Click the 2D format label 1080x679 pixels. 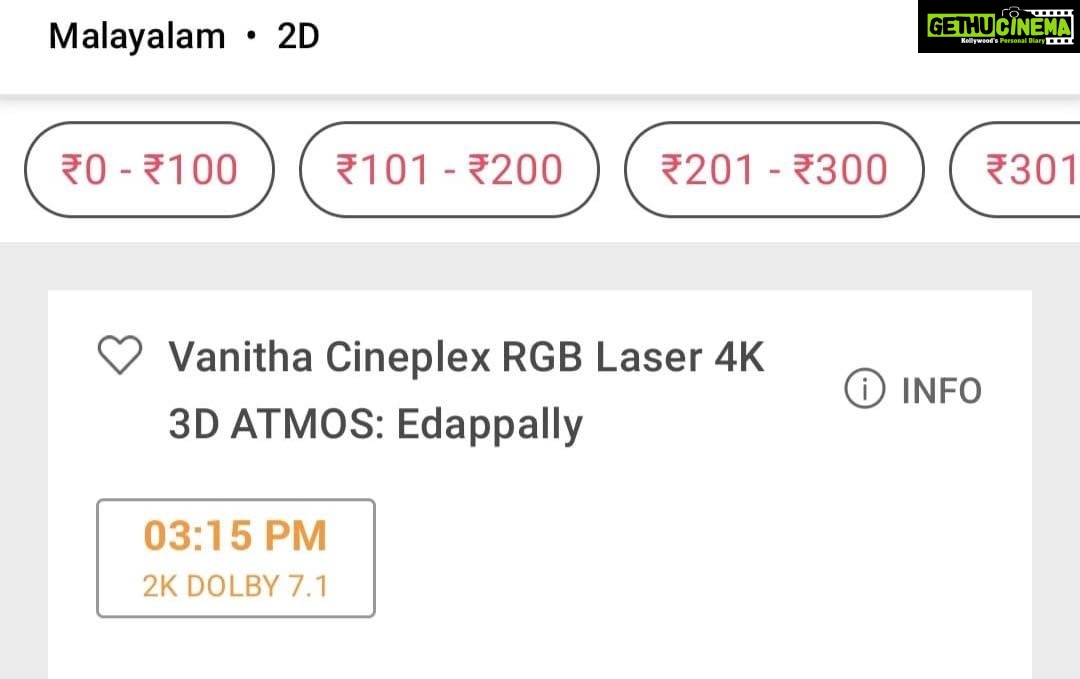point(298,37)
